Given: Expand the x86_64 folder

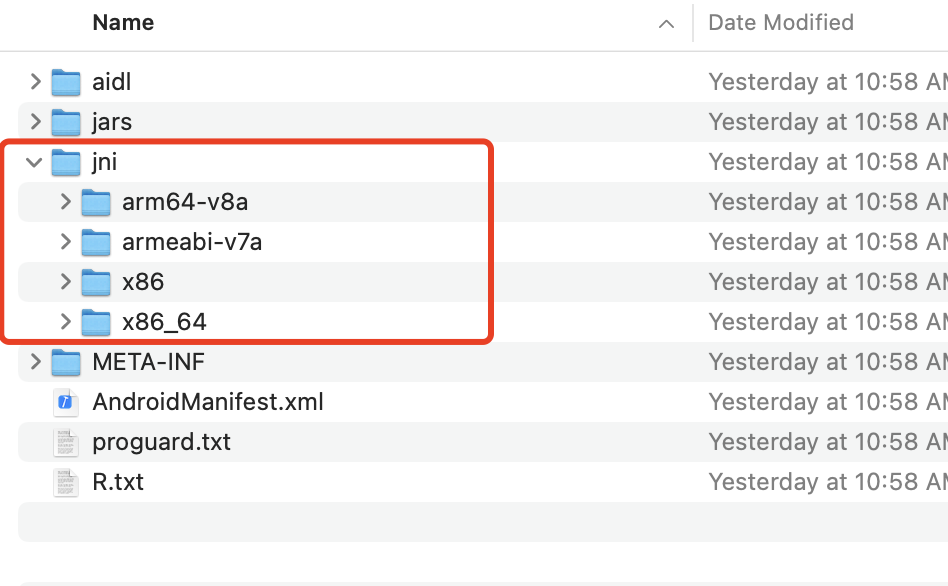Looking at the screenshot, I should pyautogui.click(x=64, y=321).
